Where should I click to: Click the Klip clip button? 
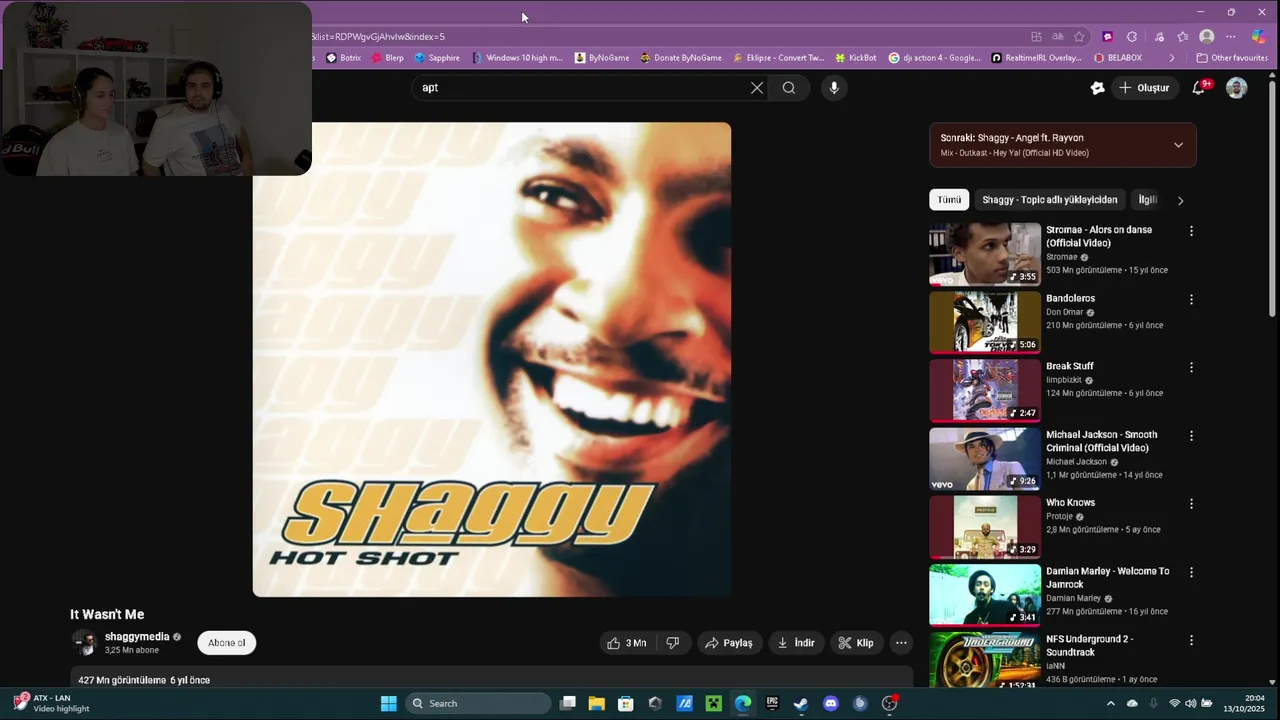[856, 643]
